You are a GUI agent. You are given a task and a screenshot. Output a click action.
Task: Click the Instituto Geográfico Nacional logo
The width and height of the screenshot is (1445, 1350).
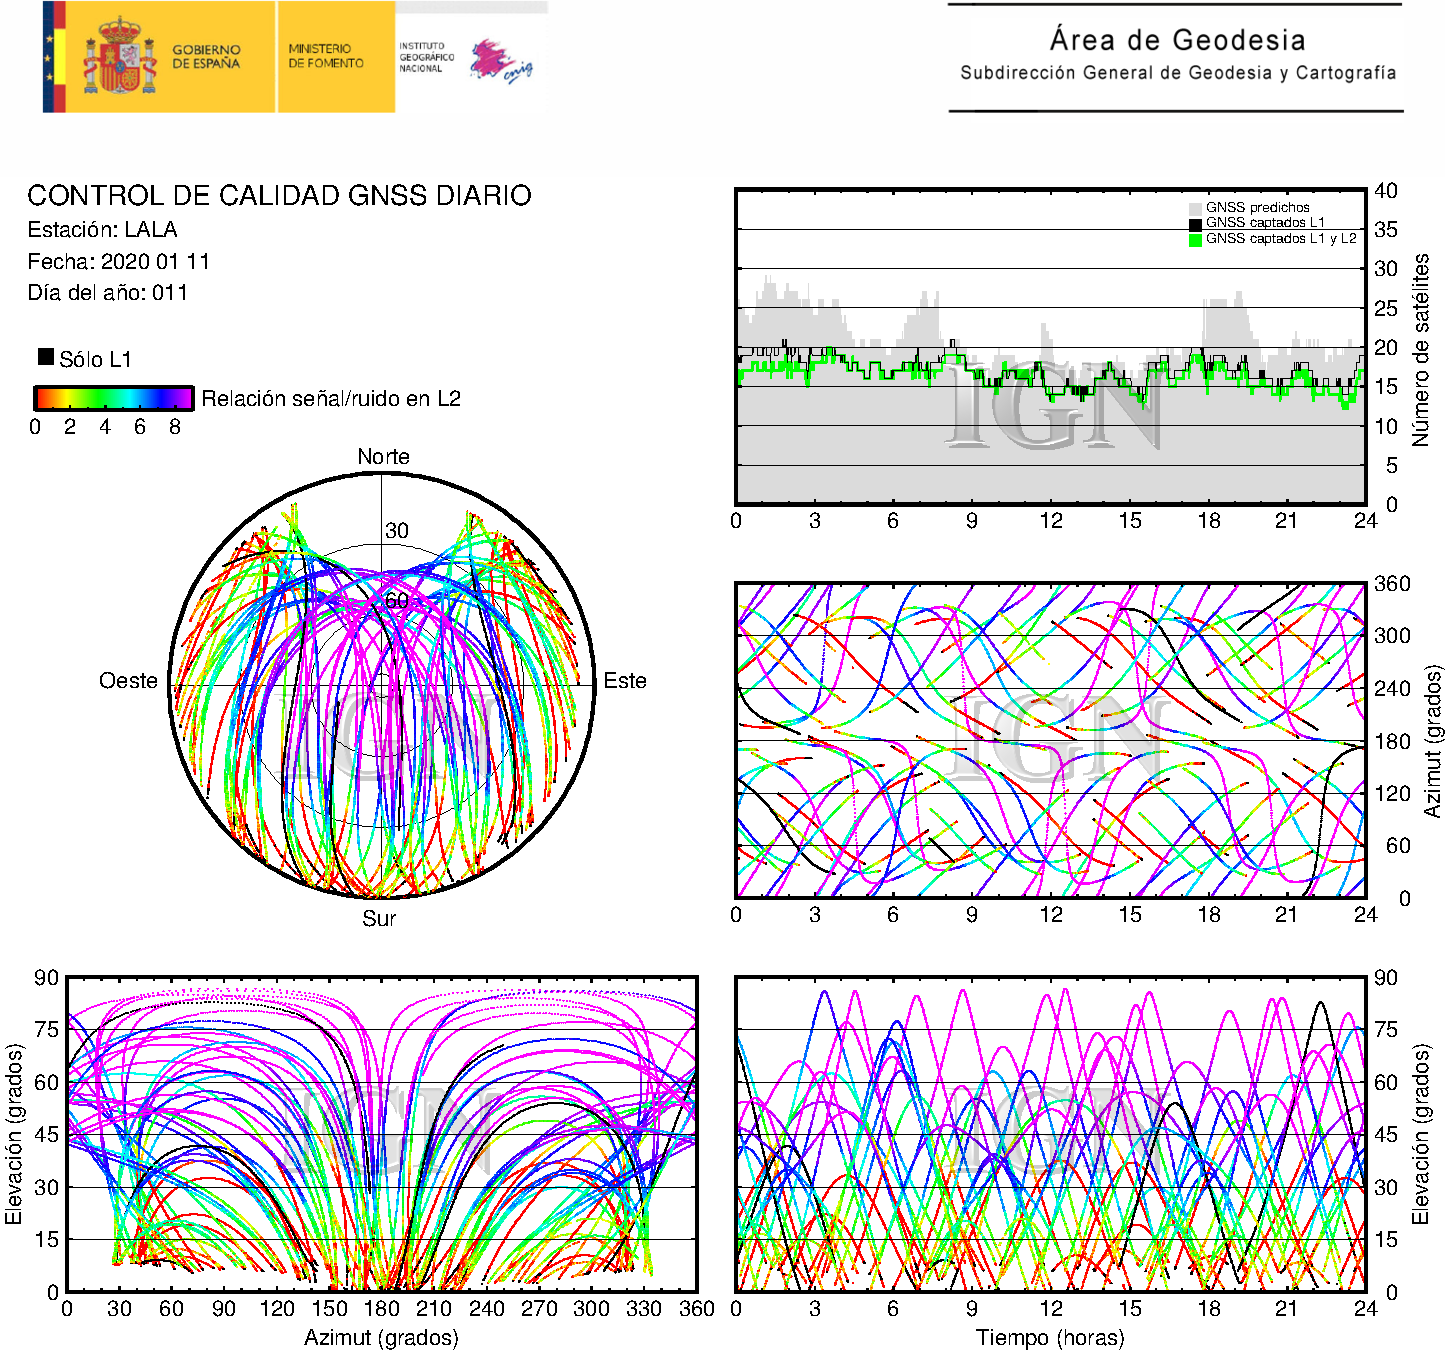465,60
